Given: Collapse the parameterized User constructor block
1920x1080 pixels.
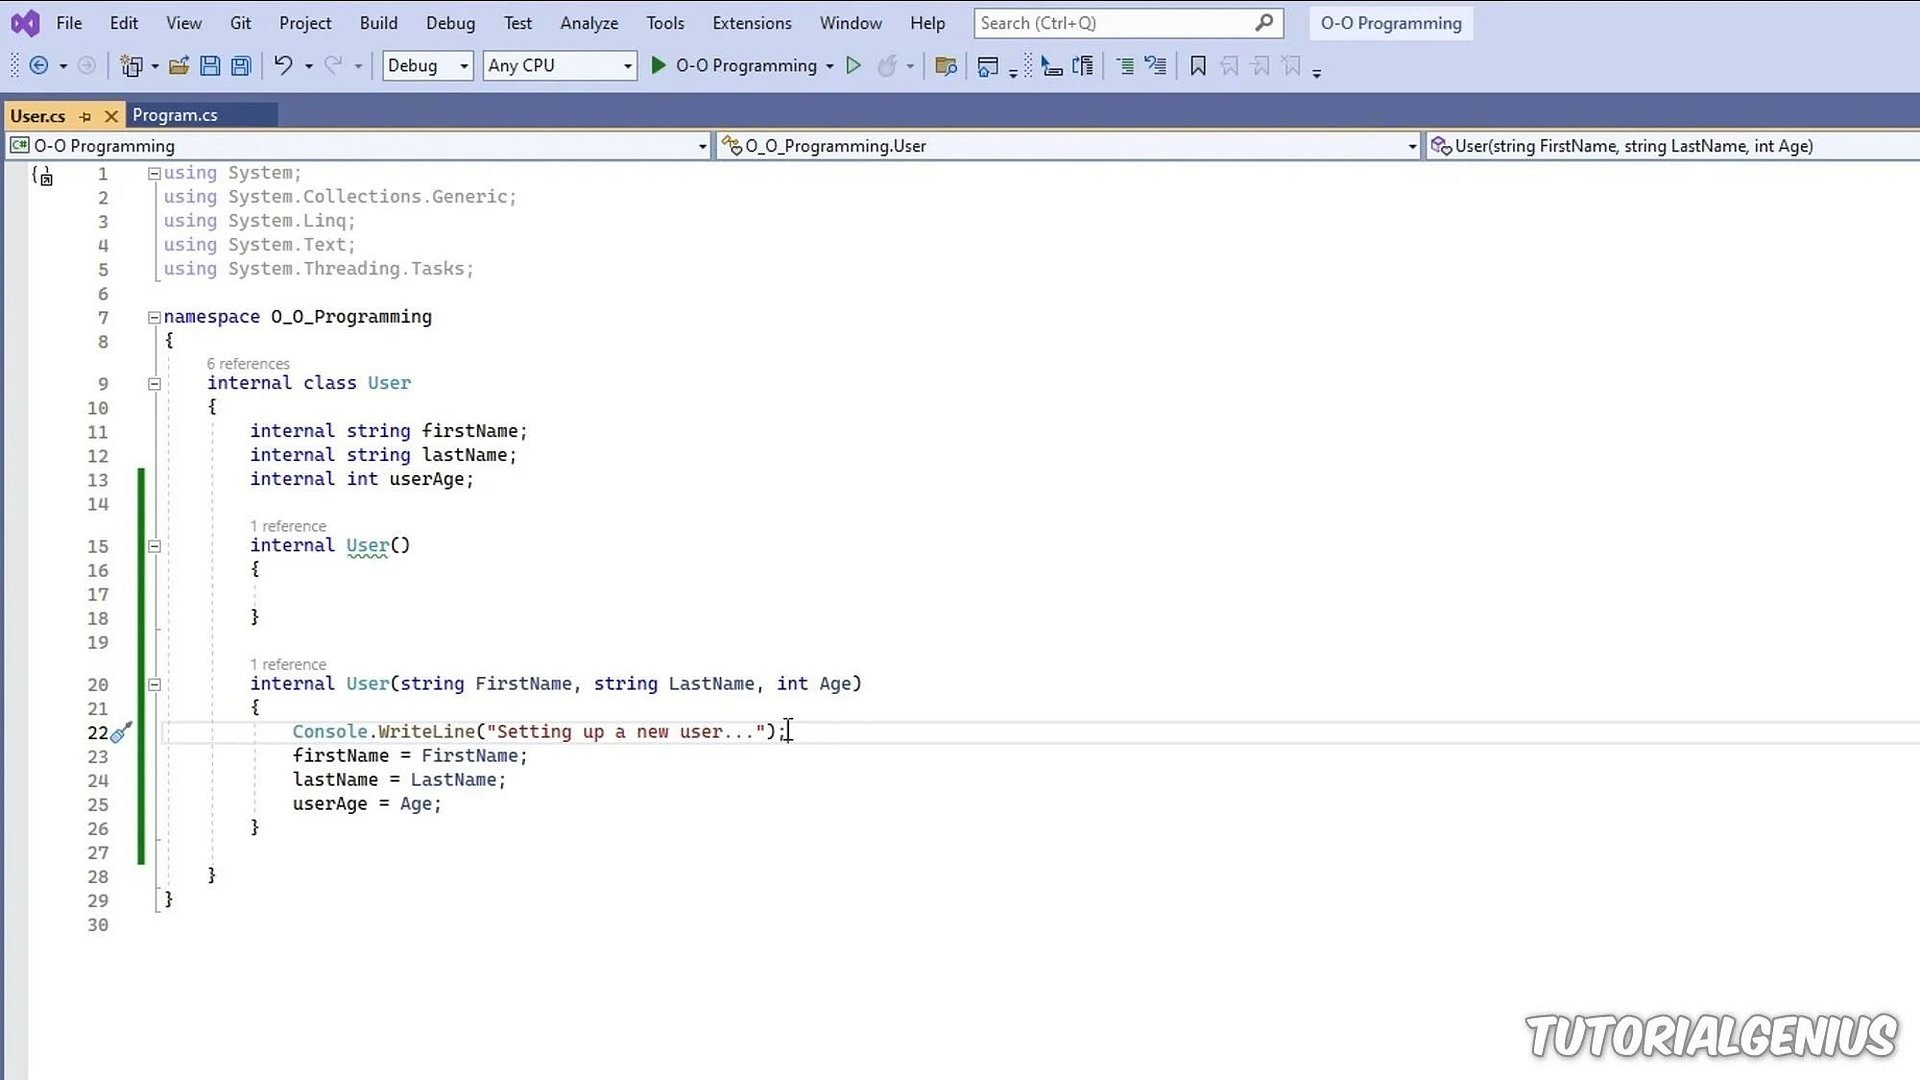Looking at the screenshot, I should [154, 685].
